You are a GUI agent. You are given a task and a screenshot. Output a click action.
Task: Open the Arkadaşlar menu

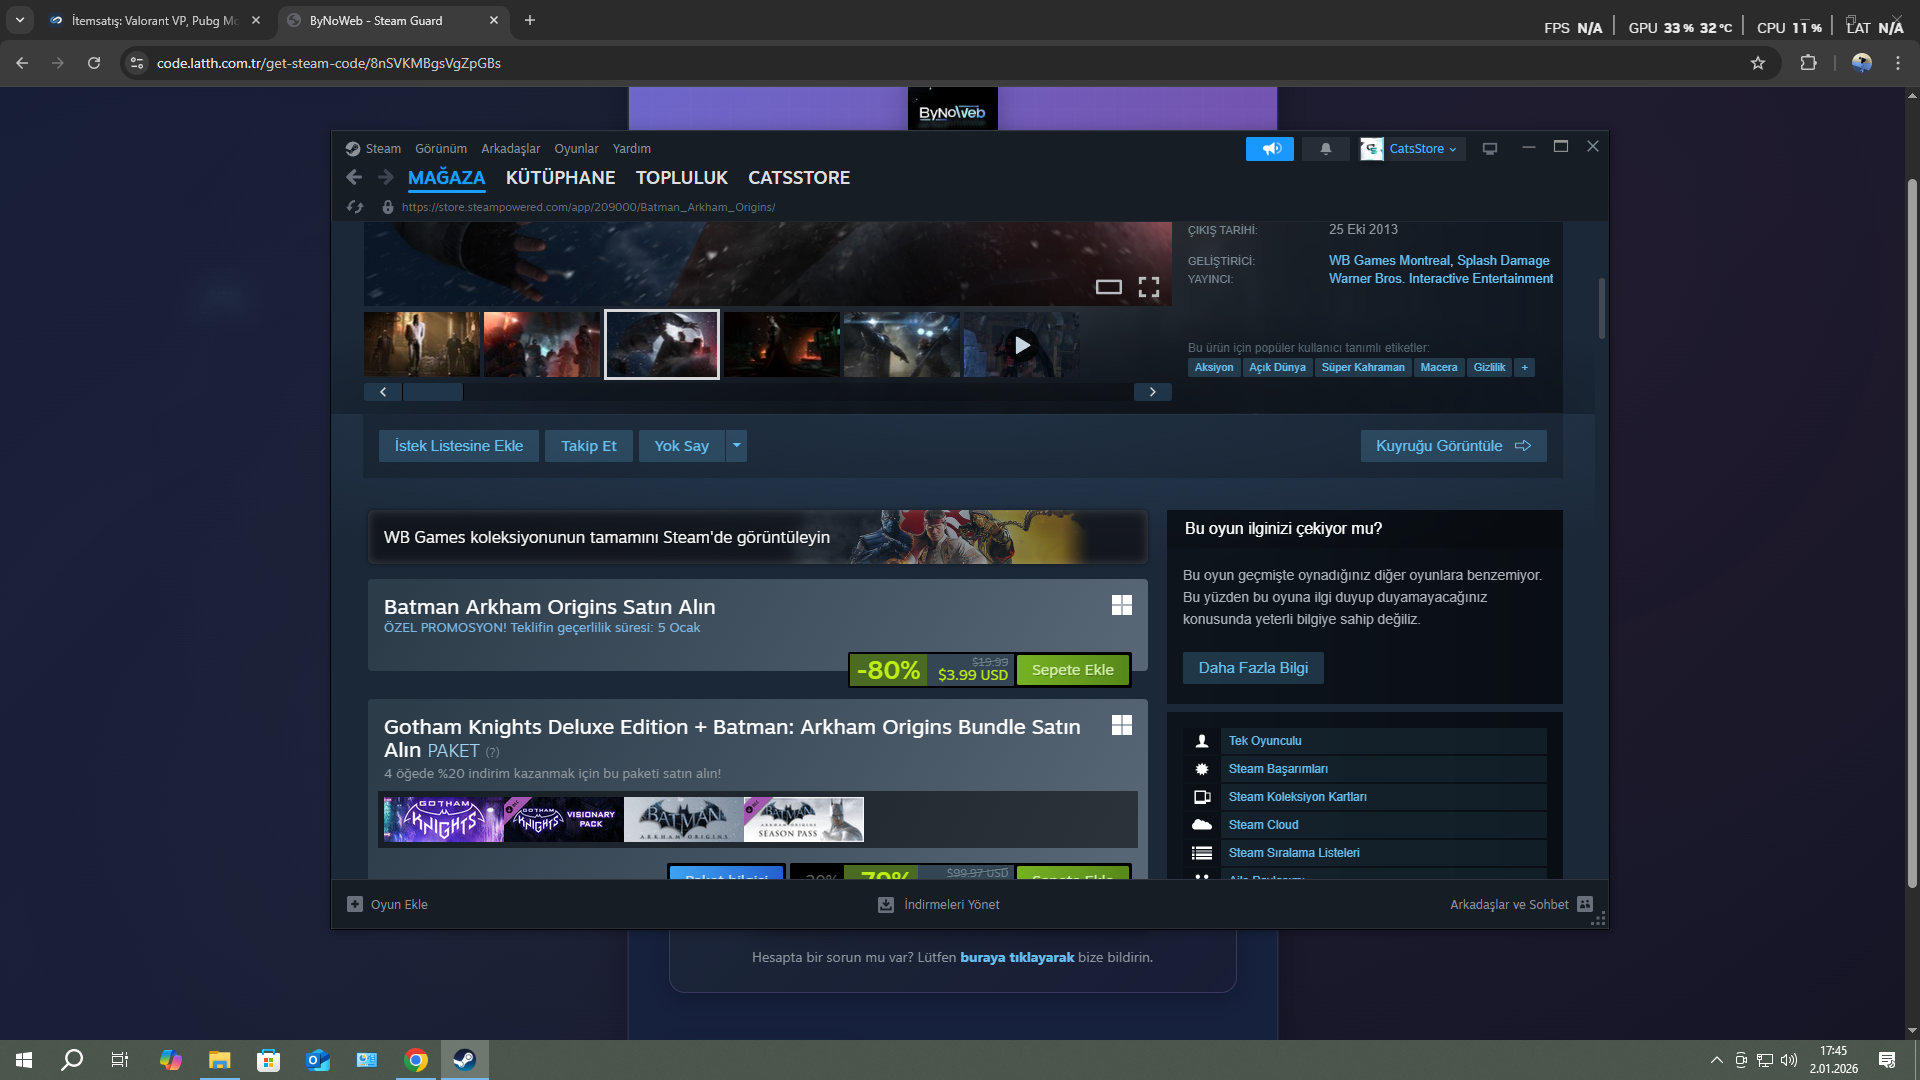pyautogui.click(x=511, y=149)
